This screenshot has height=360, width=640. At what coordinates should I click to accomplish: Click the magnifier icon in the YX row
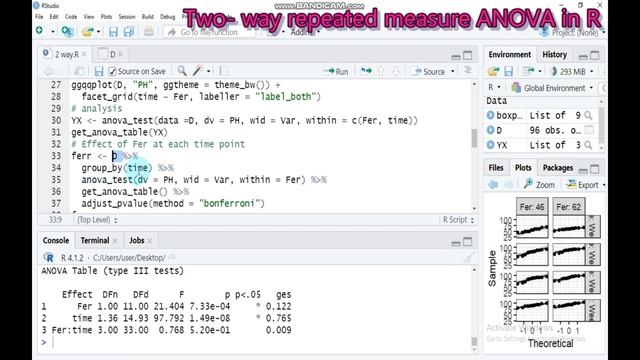click(x=588, y=145)
